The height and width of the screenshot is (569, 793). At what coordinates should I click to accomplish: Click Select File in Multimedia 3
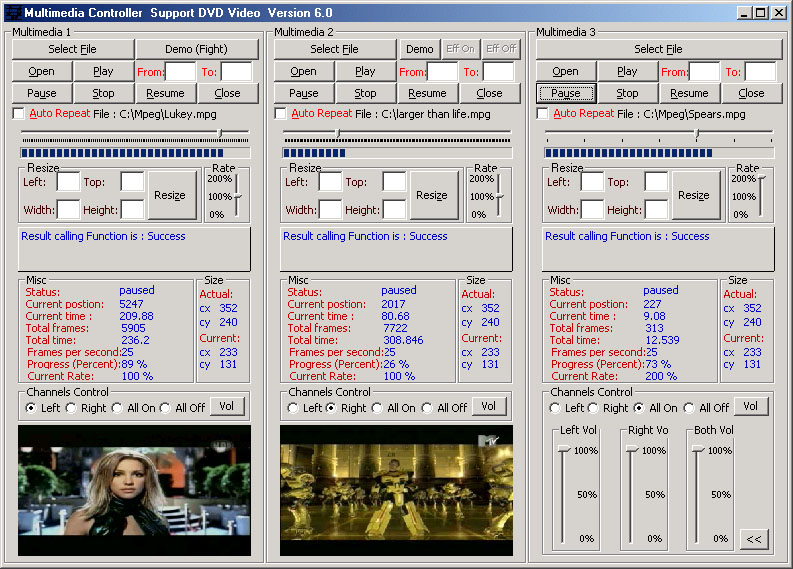point(659,49)
